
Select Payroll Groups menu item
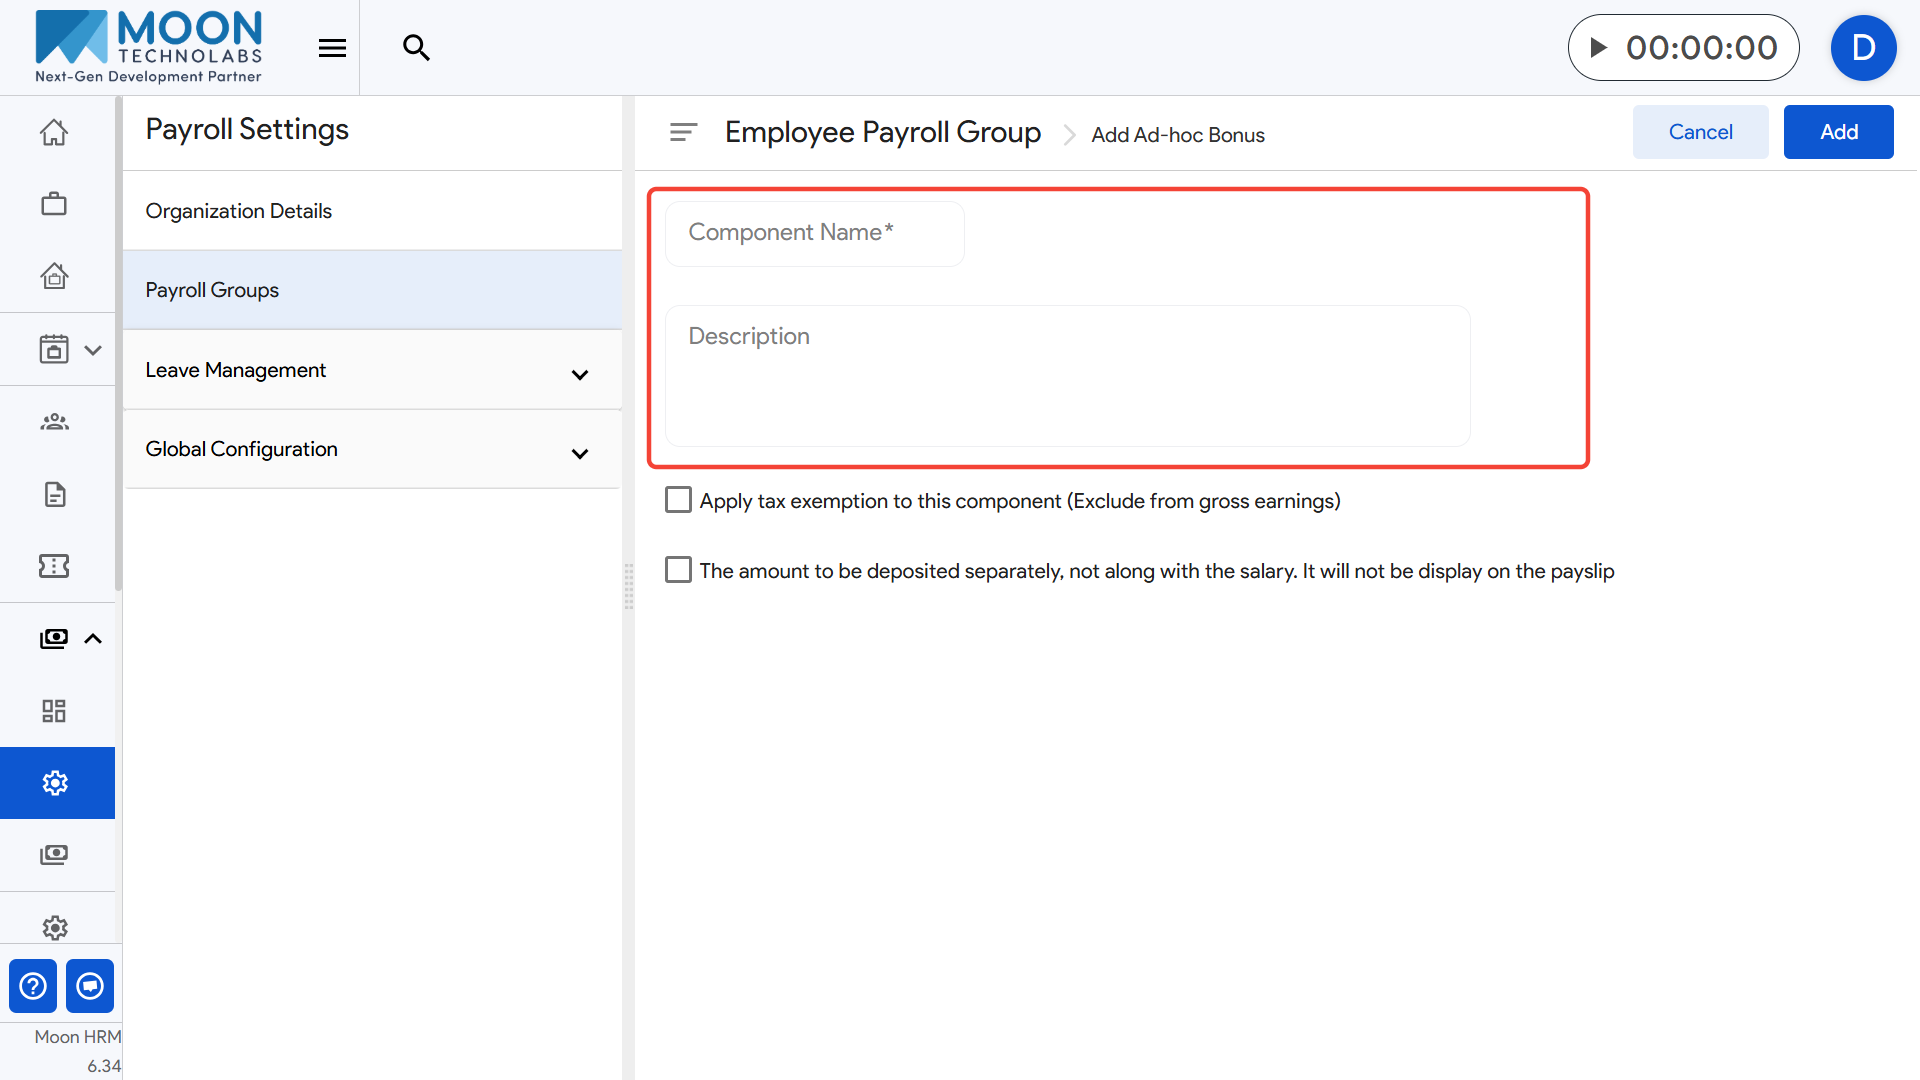click(212, 290)
